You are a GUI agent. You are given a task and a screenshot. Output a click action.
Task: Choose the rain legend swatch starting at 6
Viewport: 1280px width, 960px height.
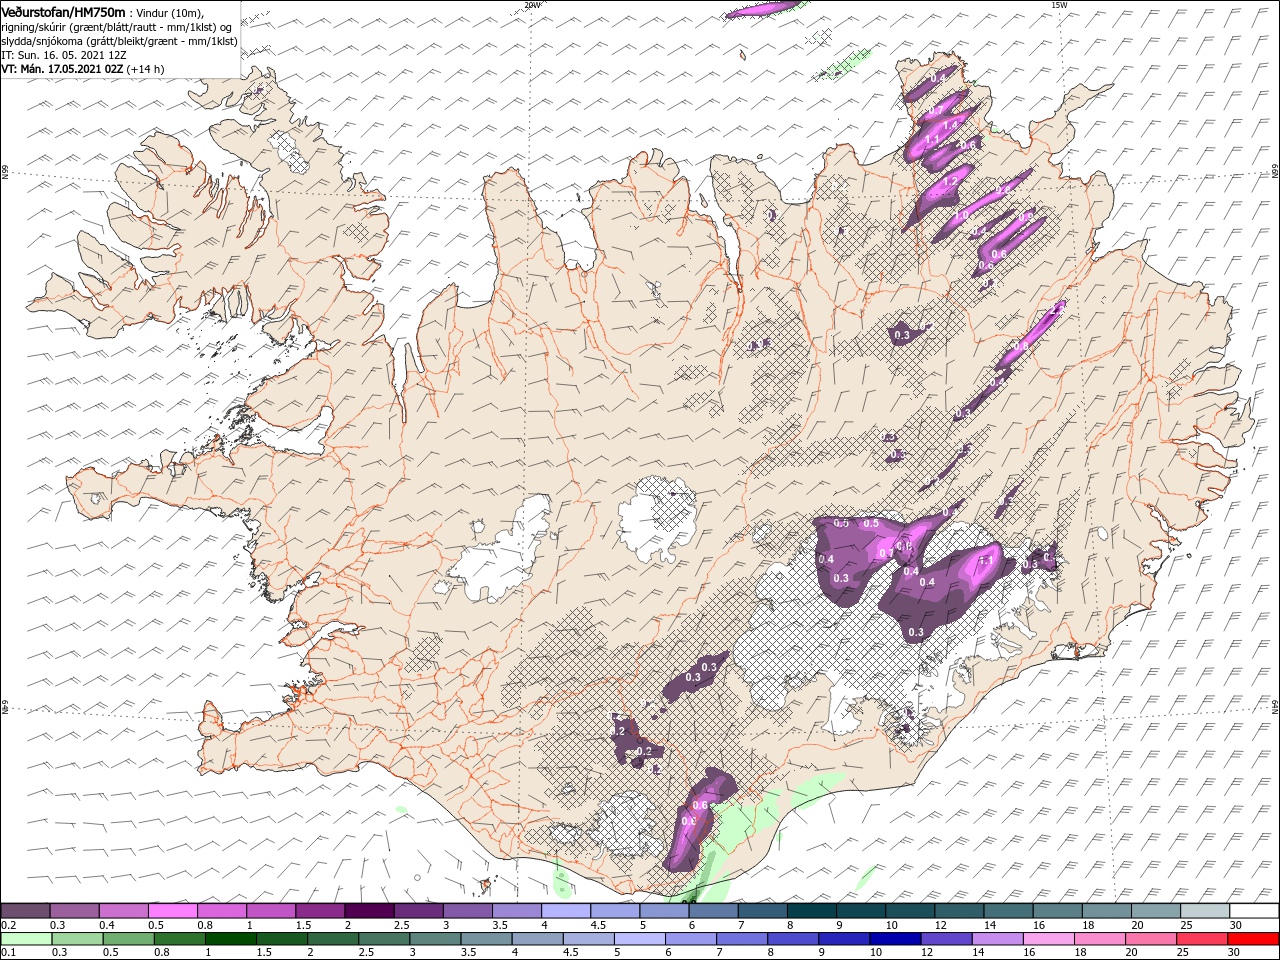click(691, 939)
